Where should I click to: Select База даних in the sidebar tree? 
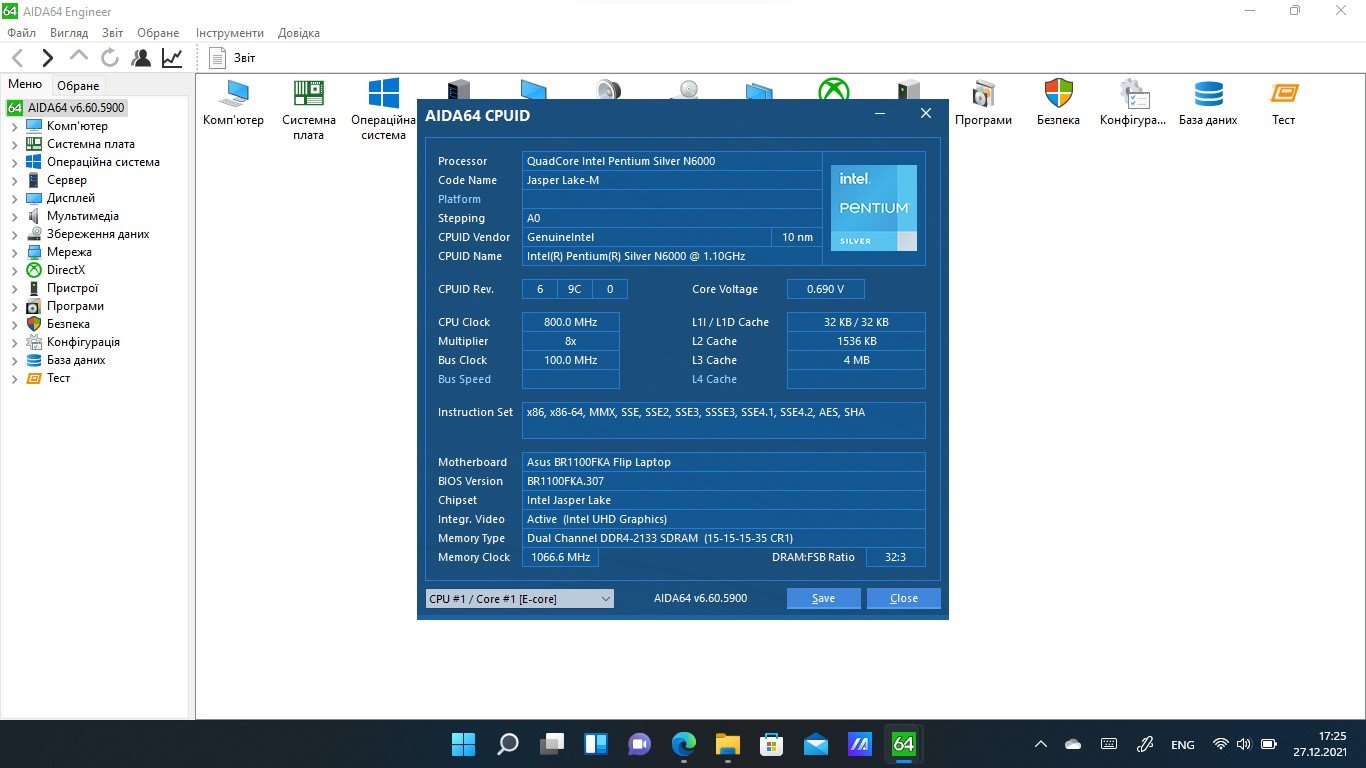click(76, 360)
